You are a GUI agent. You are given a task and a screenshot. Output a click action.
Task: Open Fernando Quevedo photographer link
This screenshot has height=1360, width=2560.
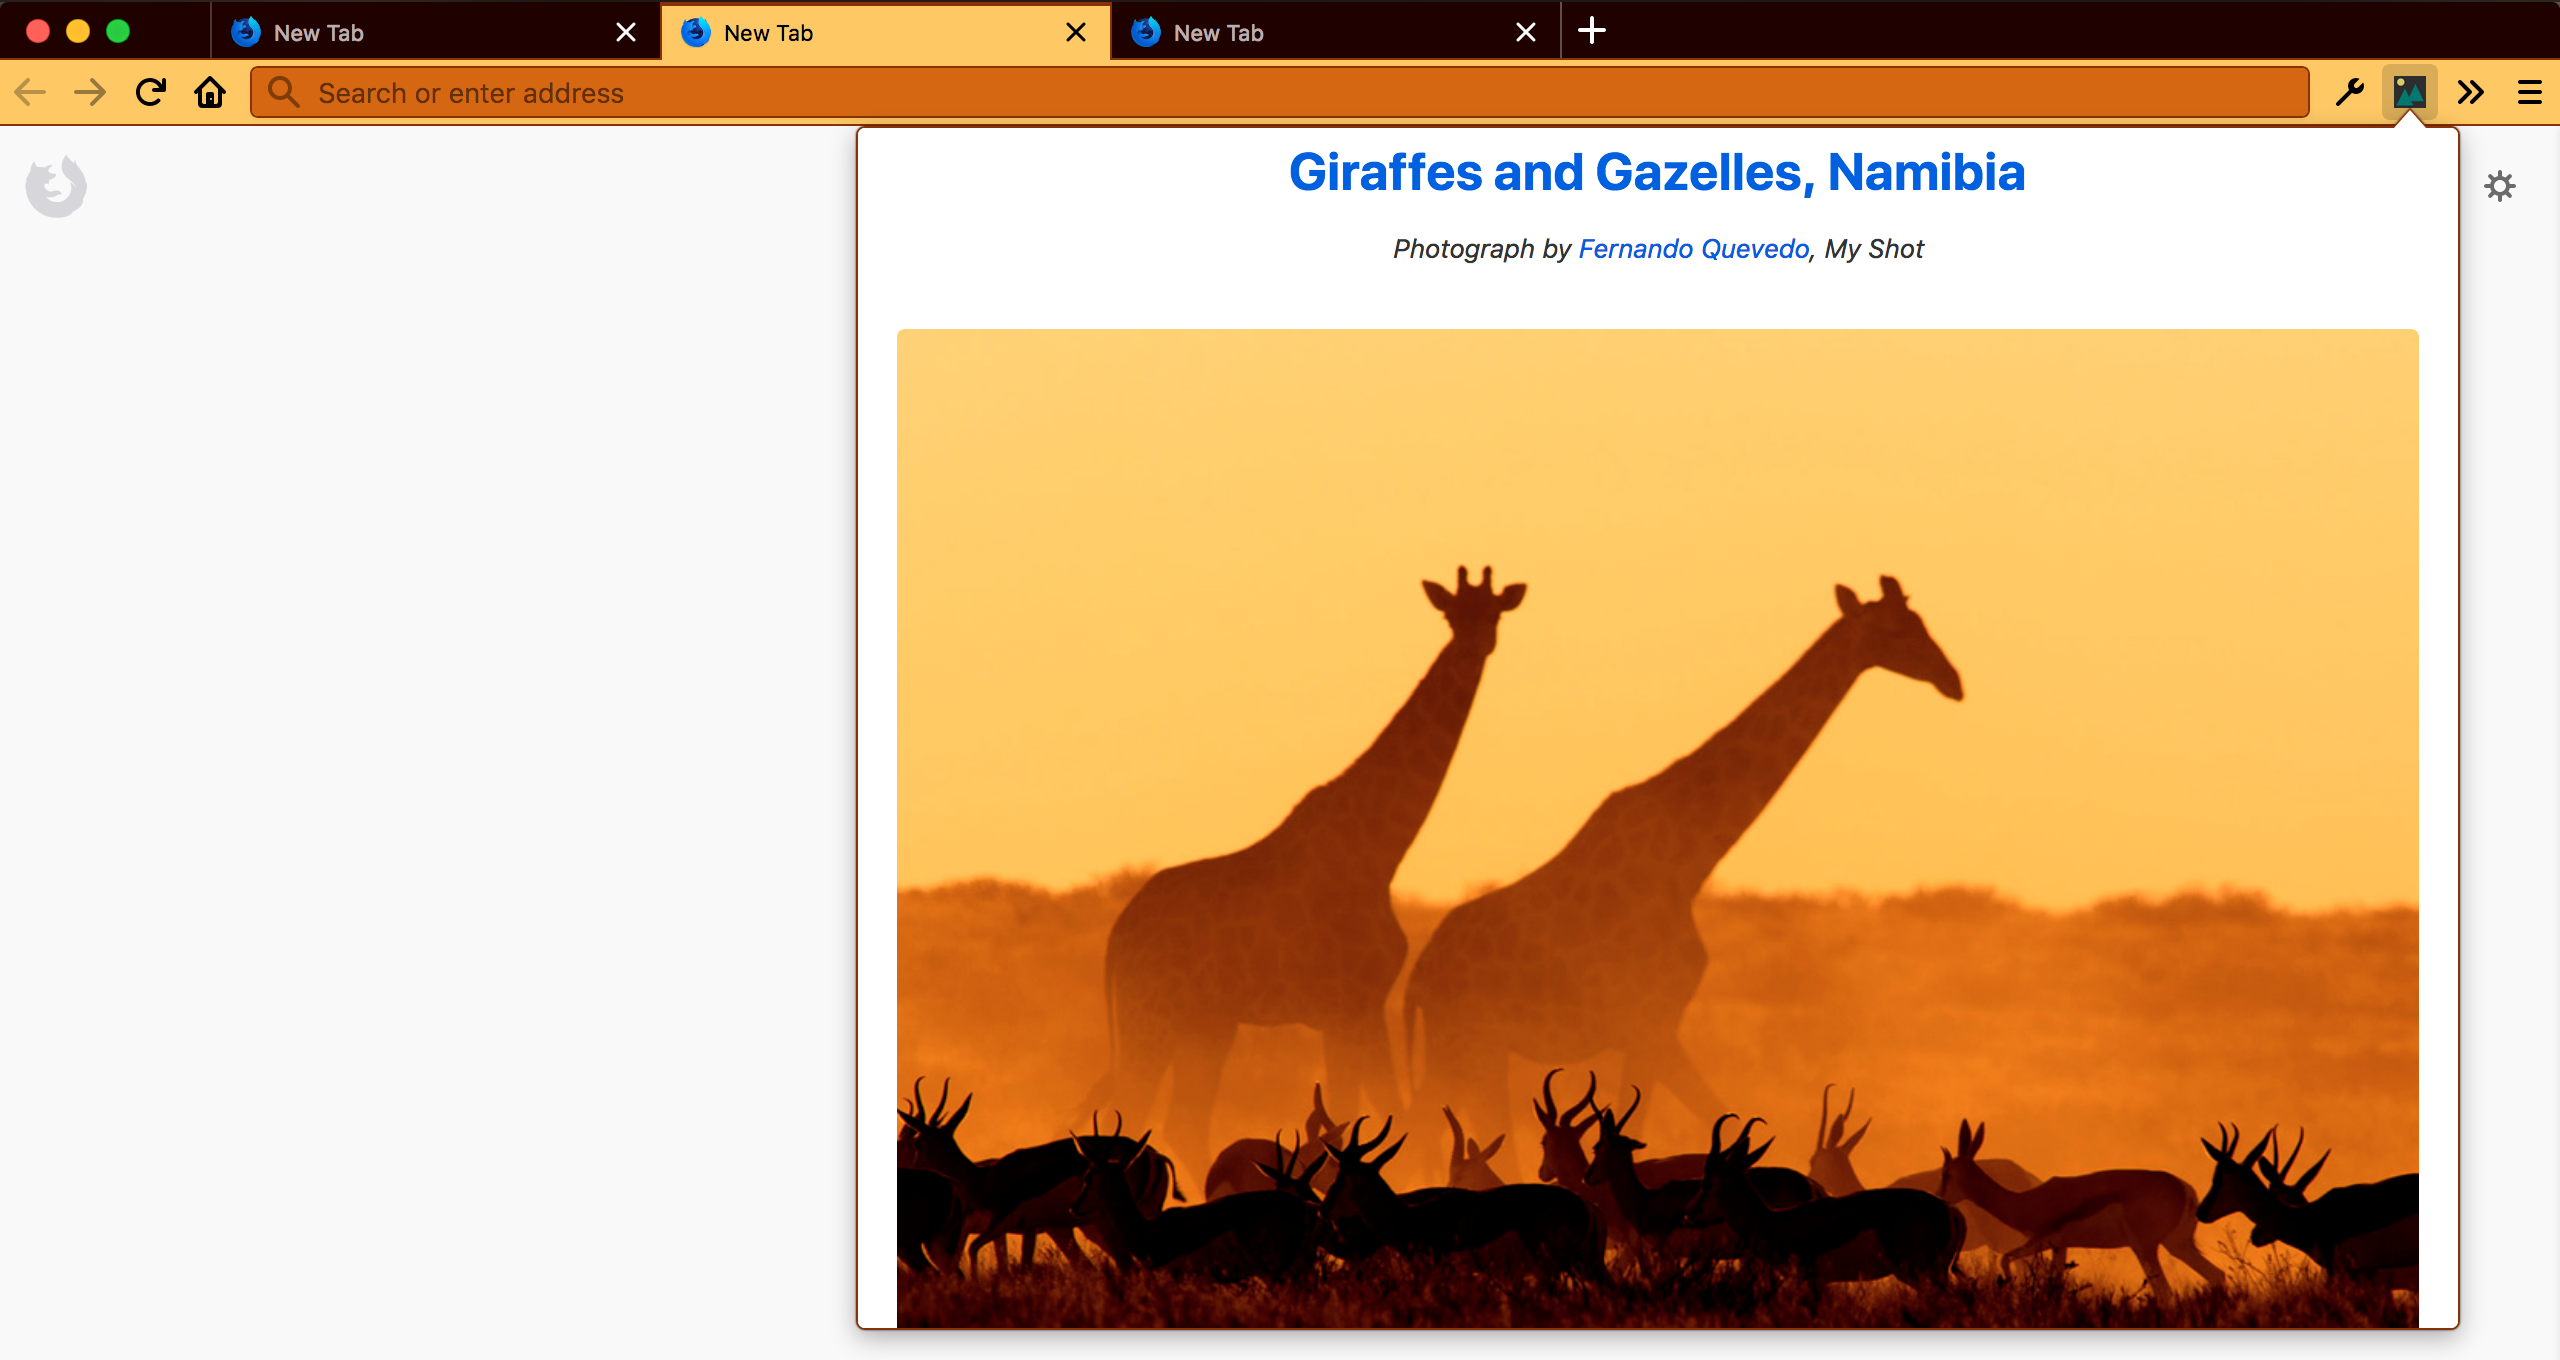(1693, 249)
